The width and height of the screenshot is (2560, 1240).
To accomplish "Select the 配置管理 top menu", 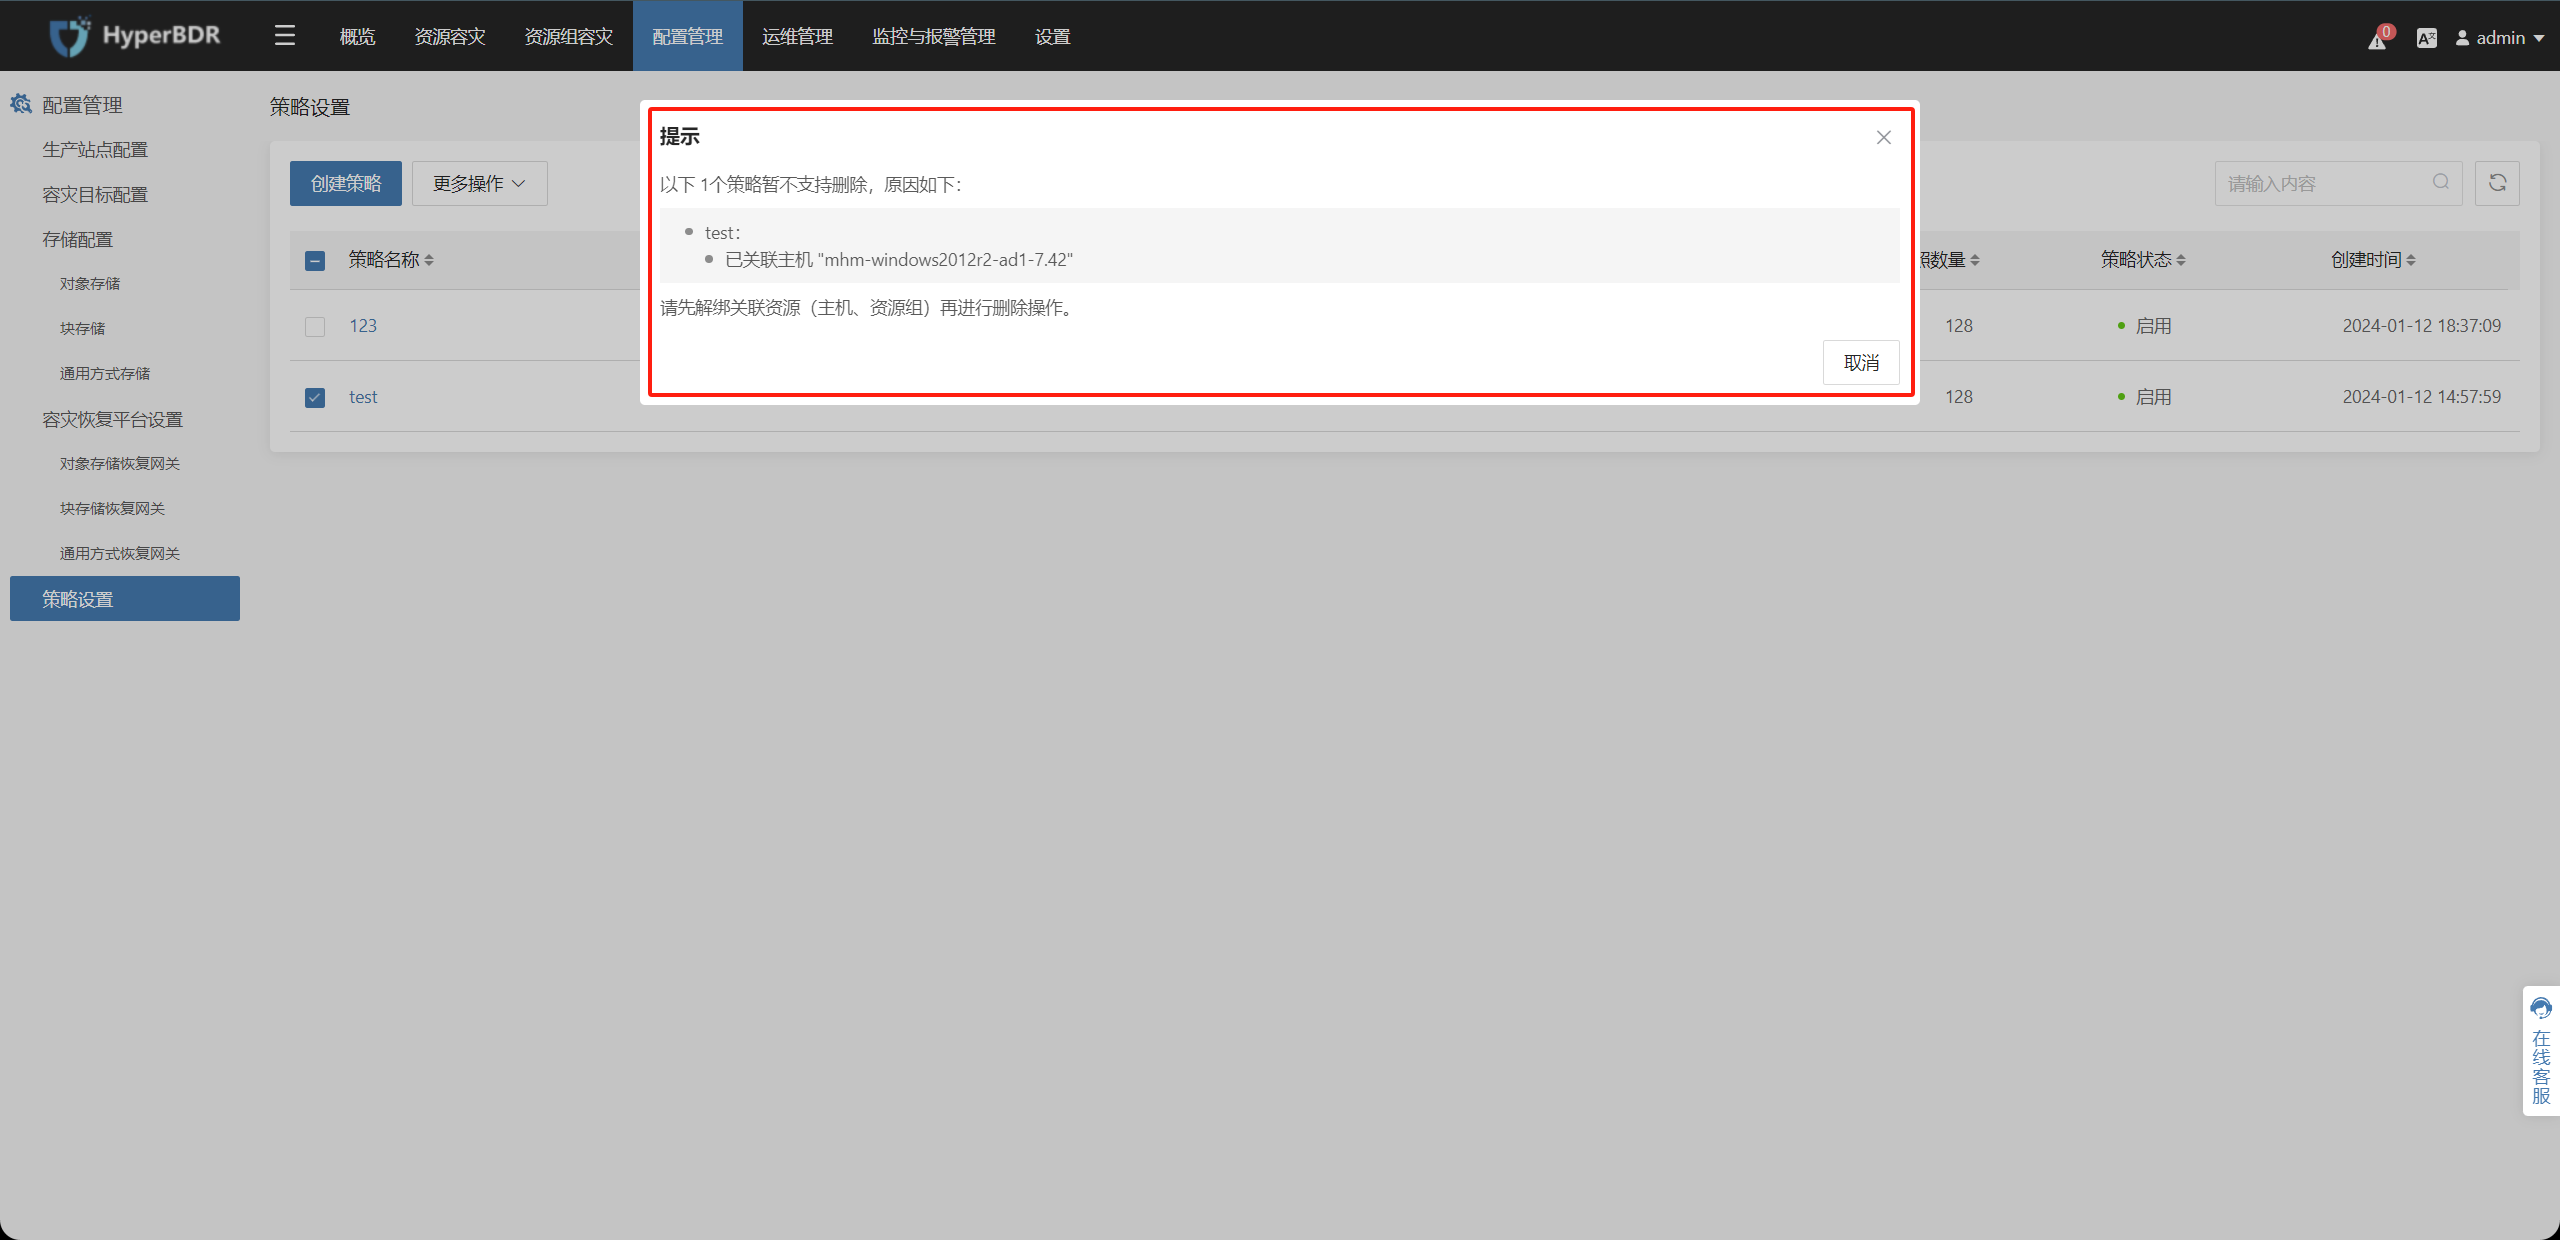I will click(x=688, y=36).
